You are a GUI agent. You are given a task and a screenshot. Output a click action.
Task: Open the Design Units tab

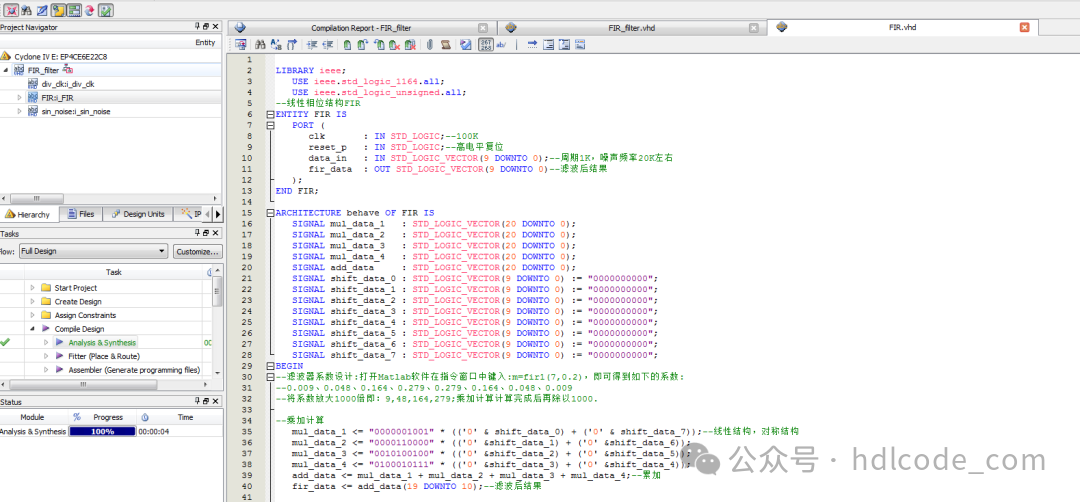tap(138, 214)
